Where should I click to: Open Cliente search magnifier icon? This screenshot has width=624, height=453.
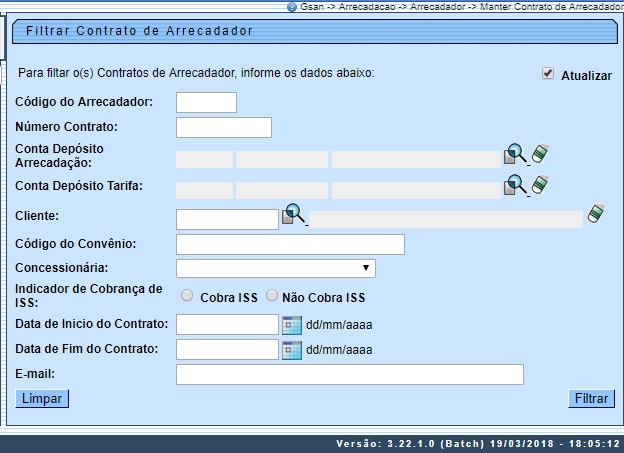[x=293, y=214]
